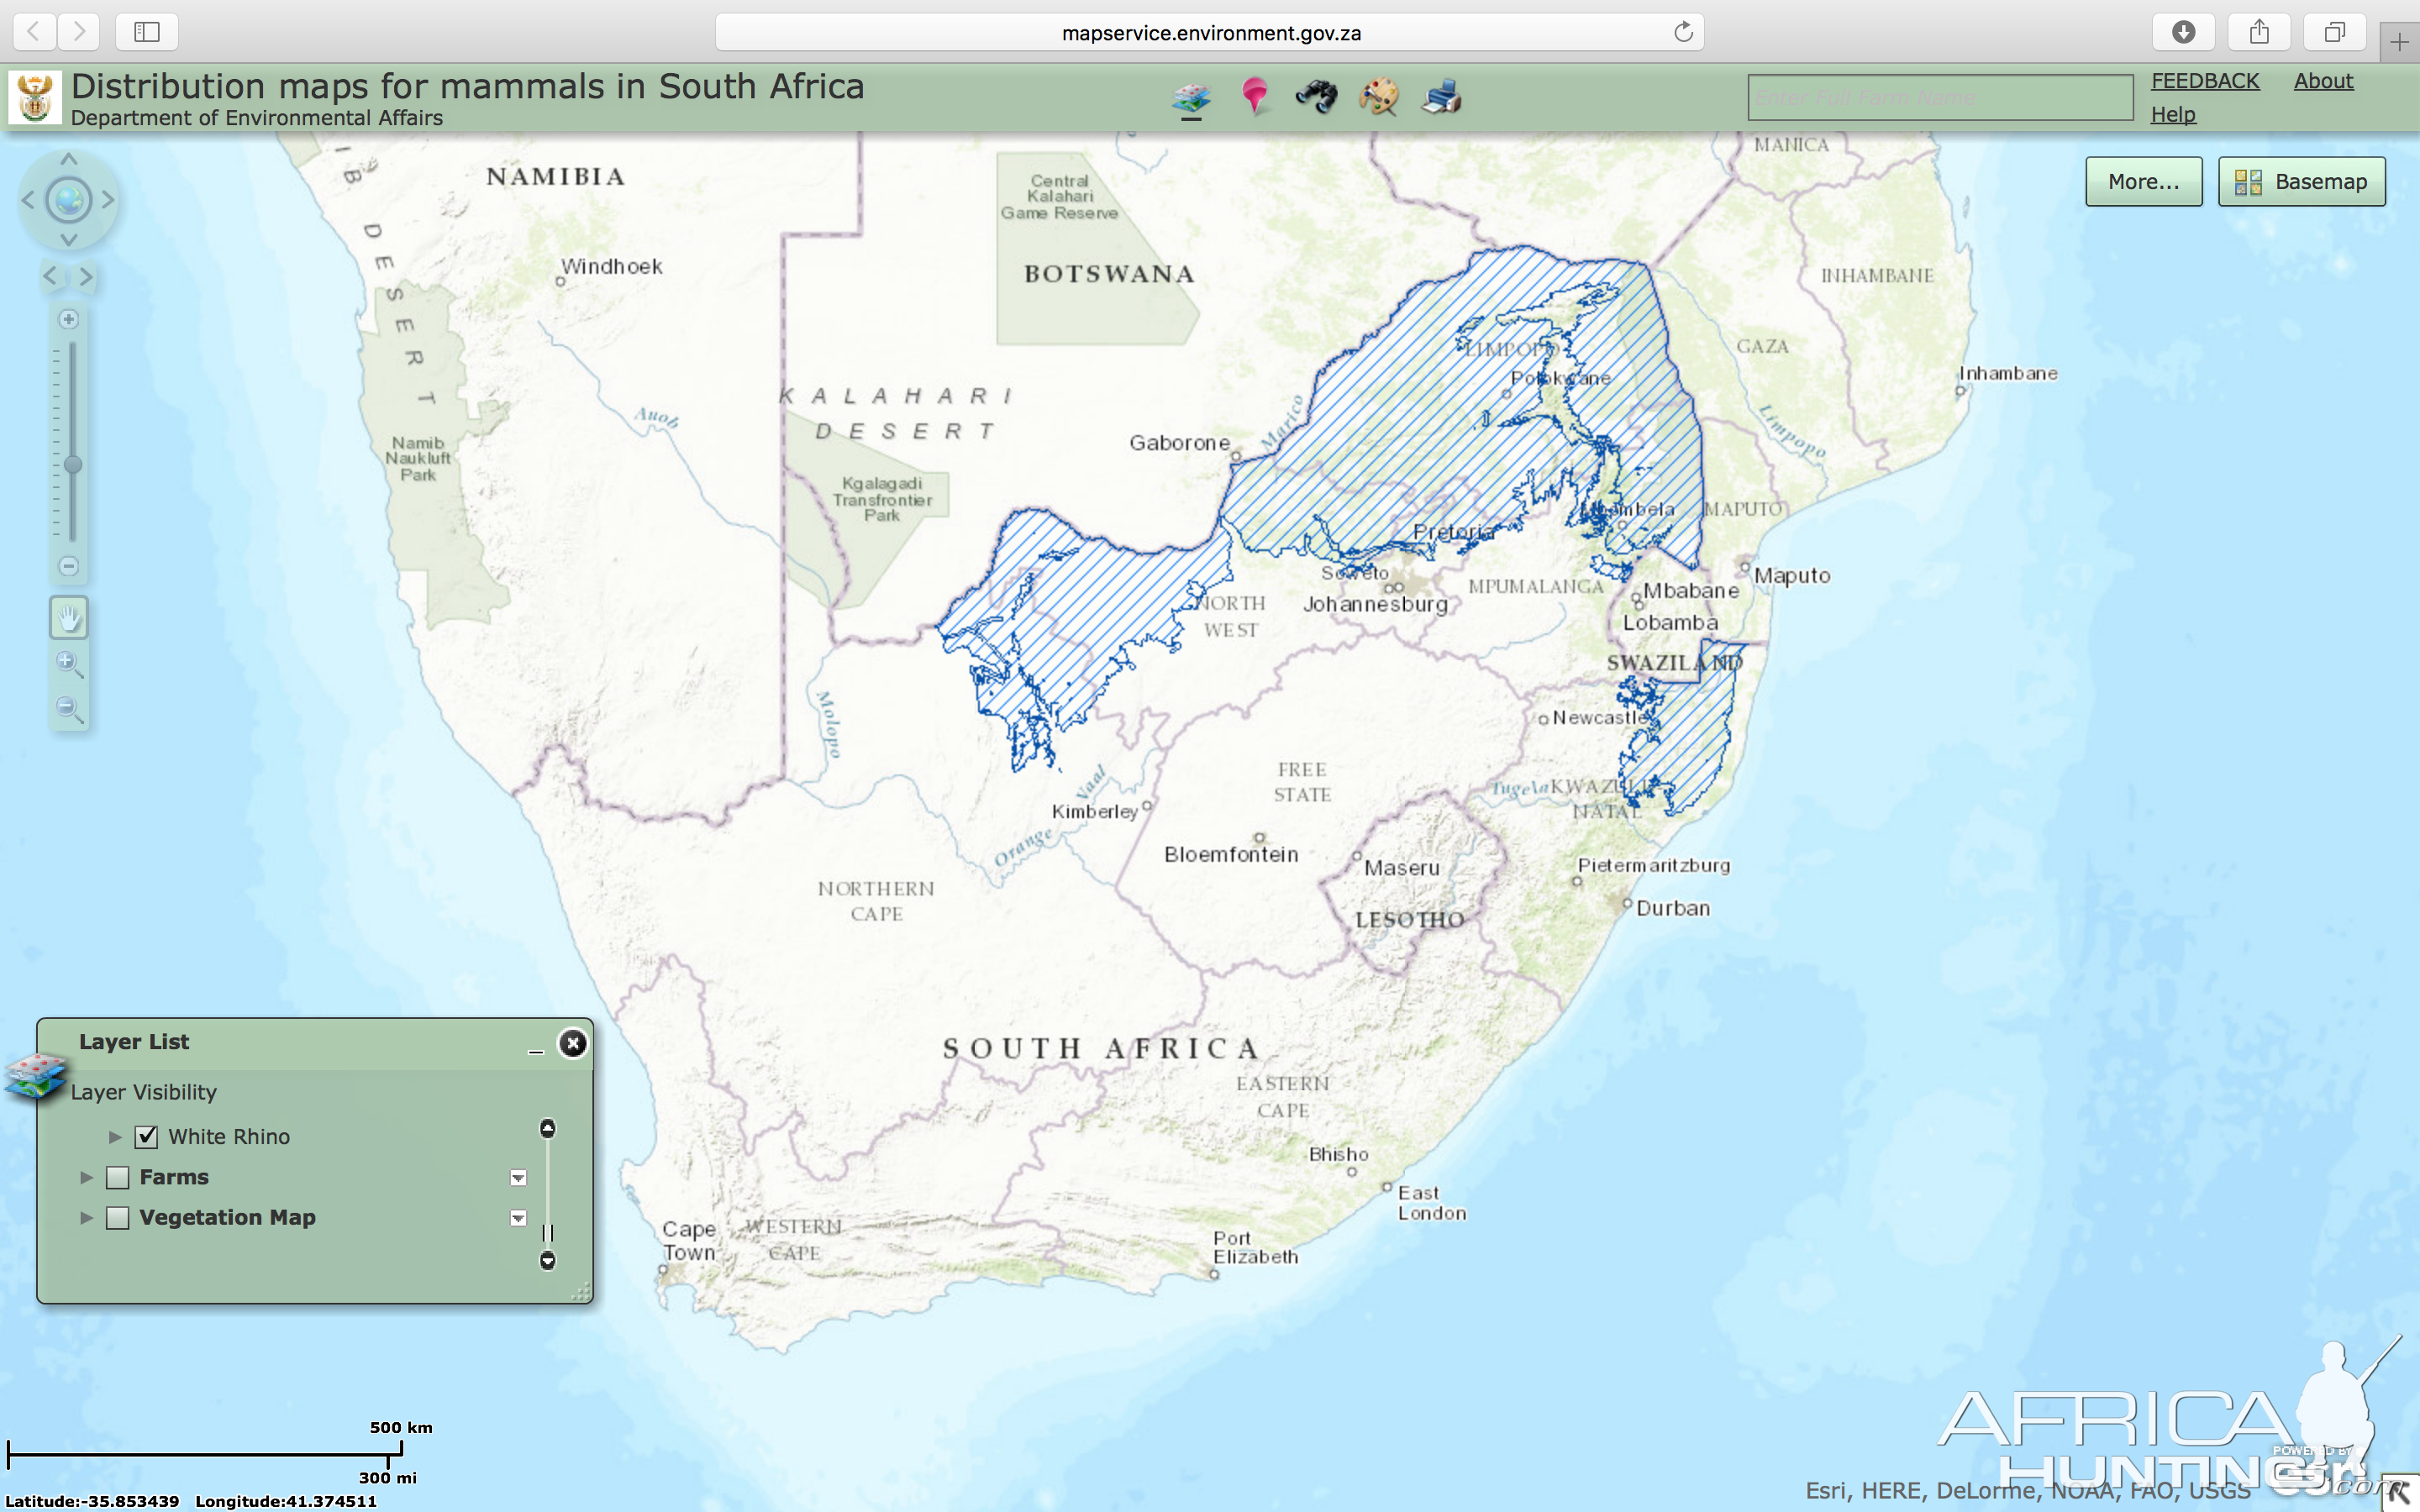Toggle White Rhino layer visibility checkbox

pos(145,1136)
